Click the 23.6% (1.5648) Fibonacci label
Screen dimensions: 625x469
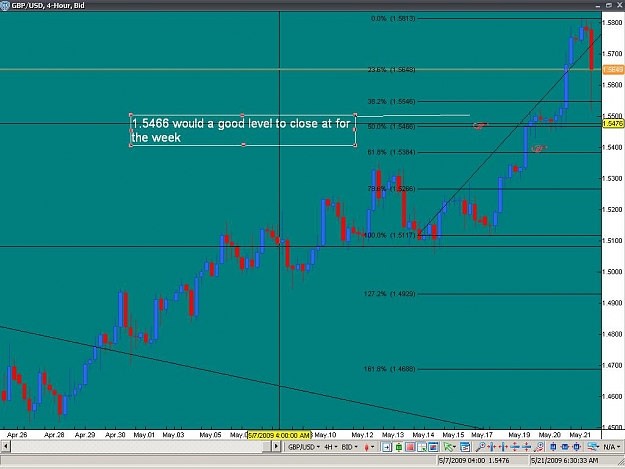tap(391, 70)
